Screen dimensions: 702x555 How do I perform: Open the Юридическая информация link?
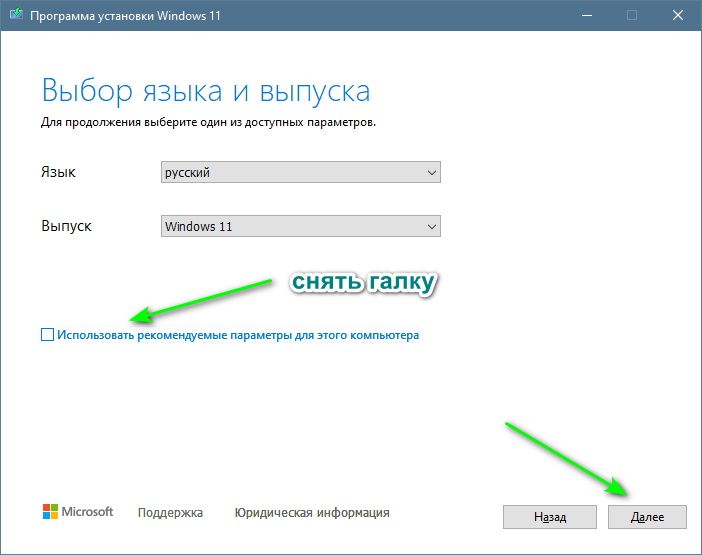pos(312,512)
